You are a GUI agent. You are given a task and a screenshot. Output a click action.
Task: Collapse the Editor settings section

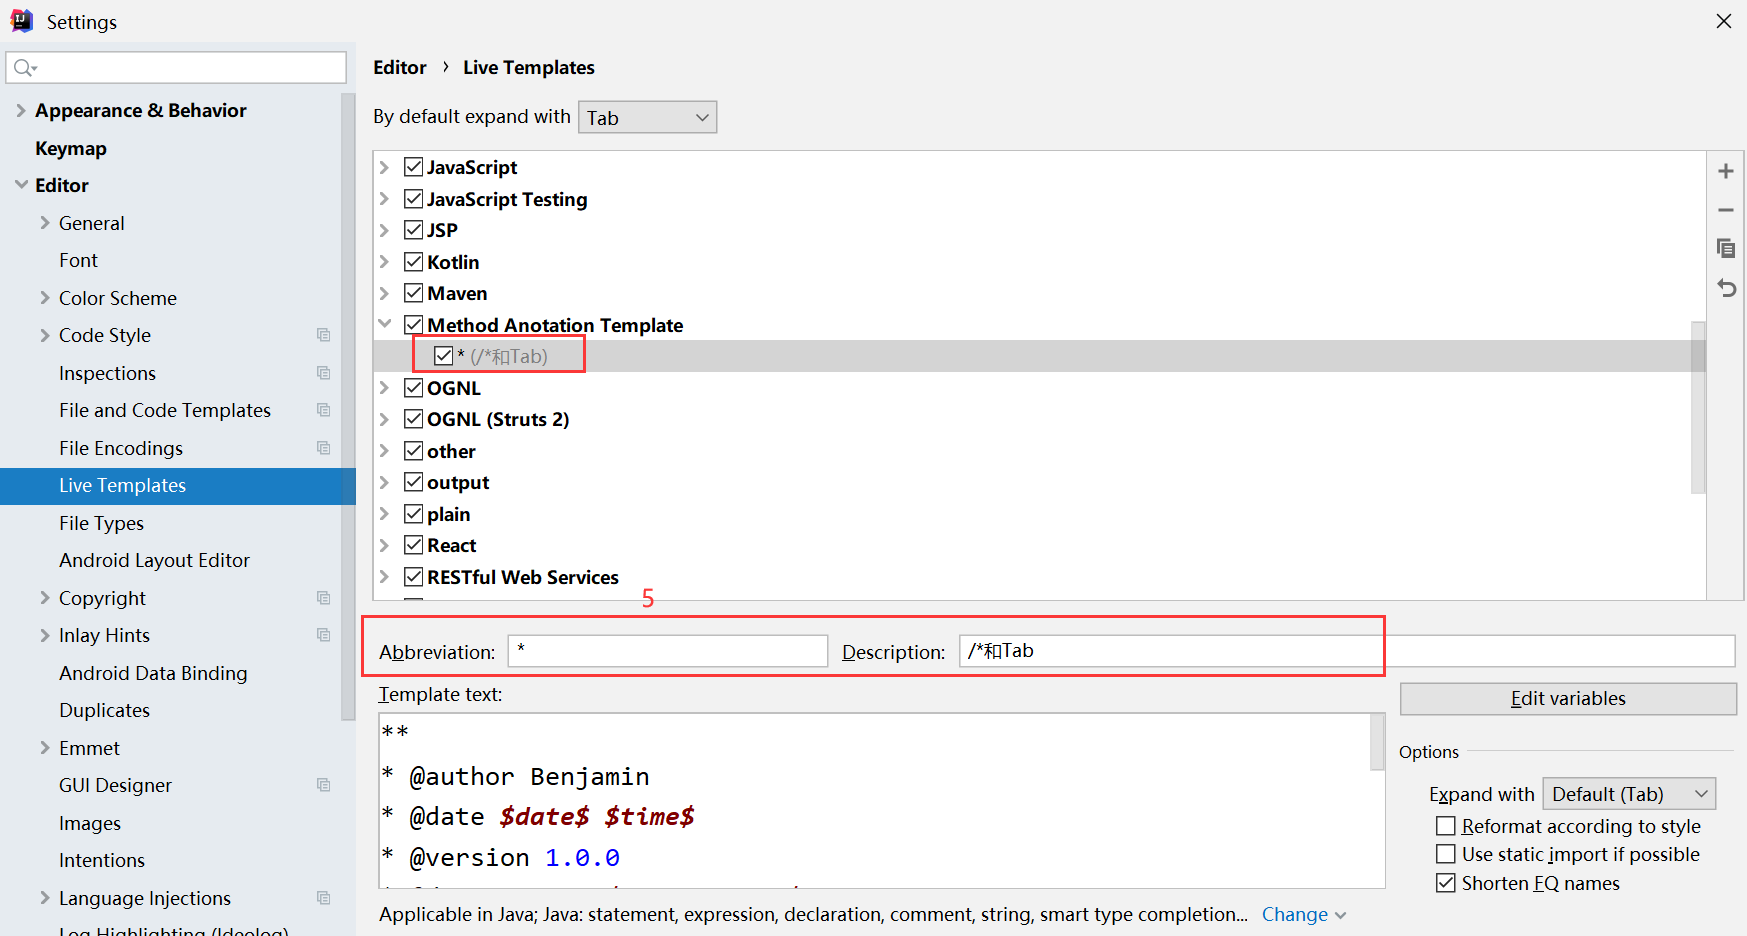tap(21, 185)
